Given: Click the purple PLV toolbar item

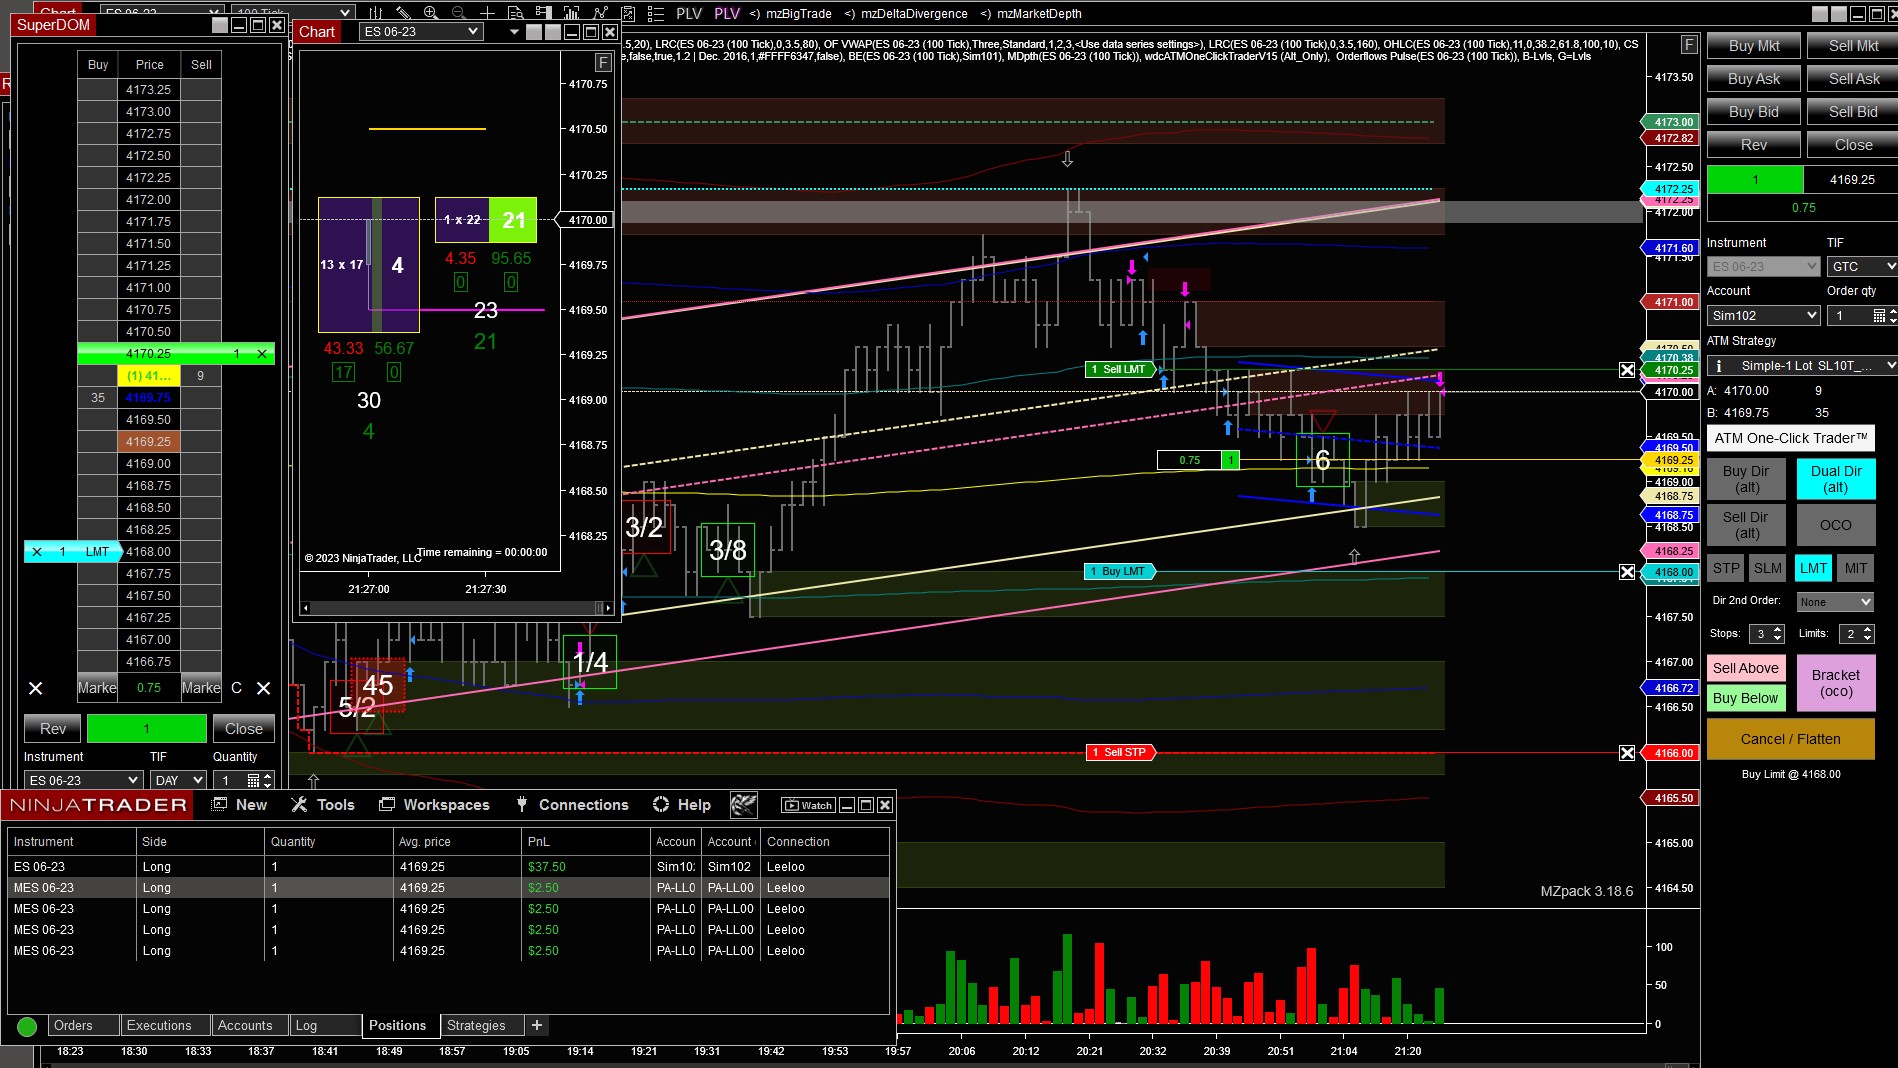Looking at the screenshot, I should tap(727, 13).
